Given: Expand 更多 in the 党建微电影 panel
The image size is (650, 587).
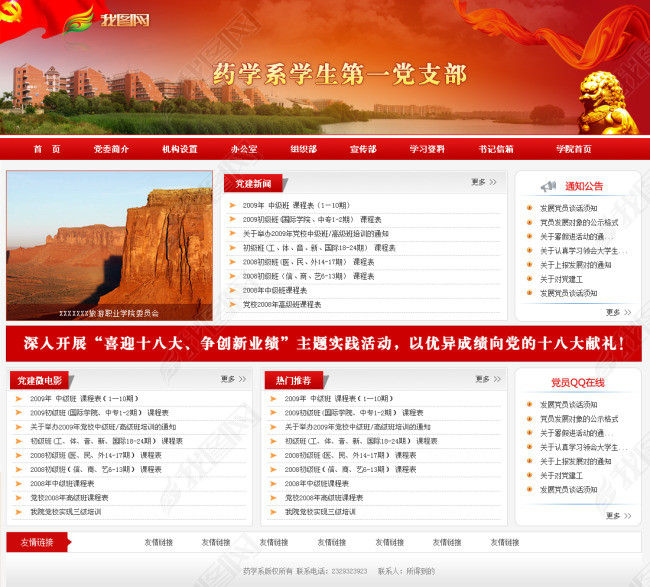Looking at the screenshot, I should pos(232,379).
